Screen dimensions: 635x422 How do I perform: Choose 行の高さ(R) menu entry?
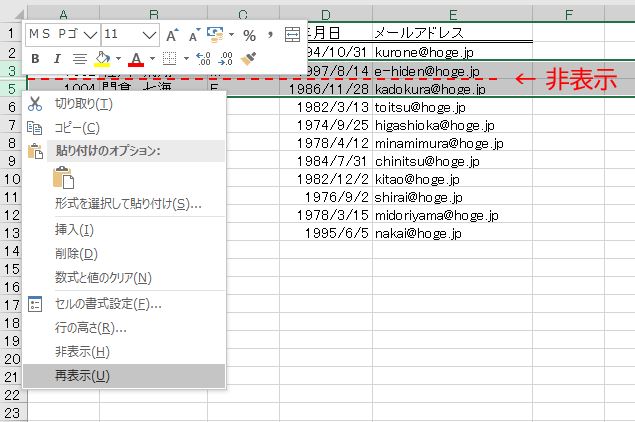pos(124,328)
